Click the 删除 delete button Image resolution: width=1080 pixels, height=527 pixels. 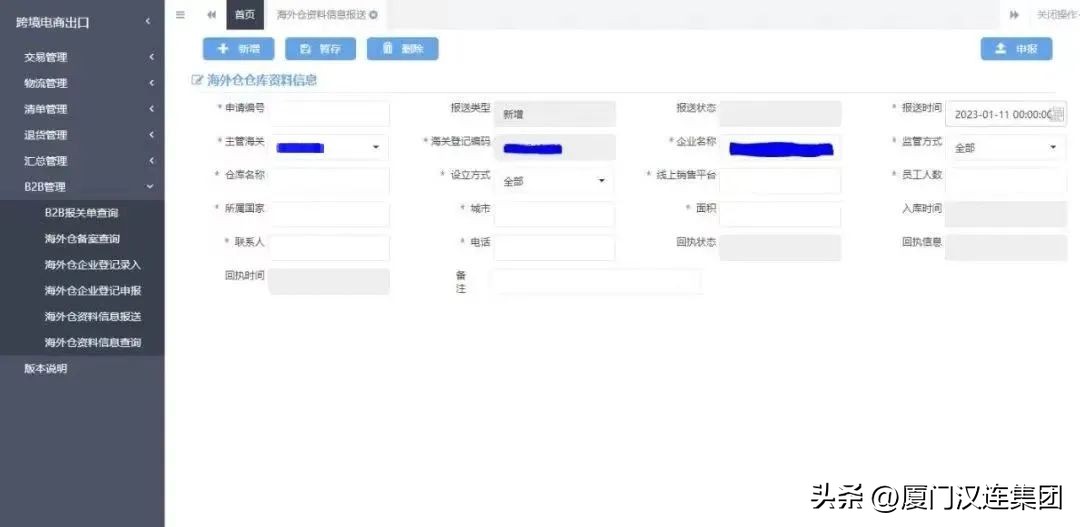[402, 49]
